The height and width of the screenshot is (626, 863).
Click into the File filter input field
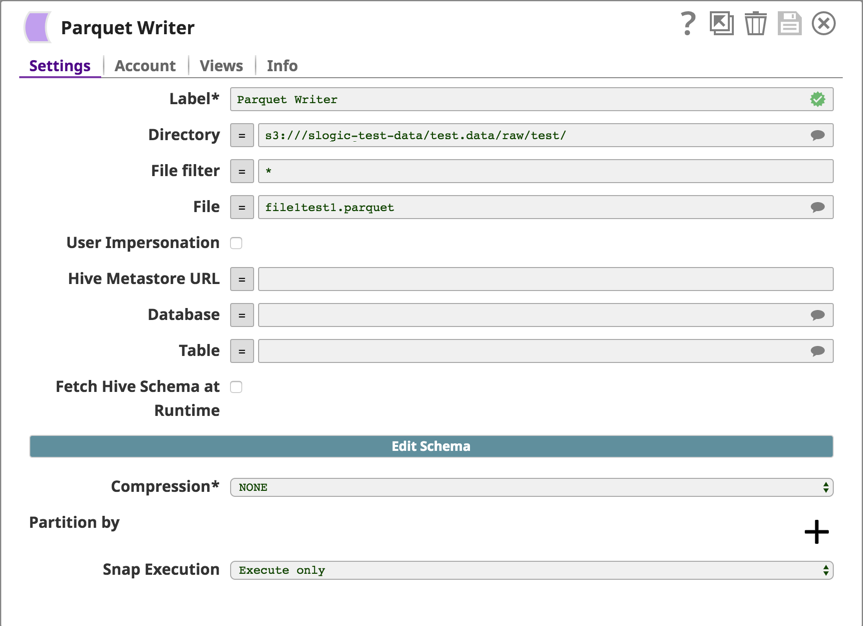(545, 171)
